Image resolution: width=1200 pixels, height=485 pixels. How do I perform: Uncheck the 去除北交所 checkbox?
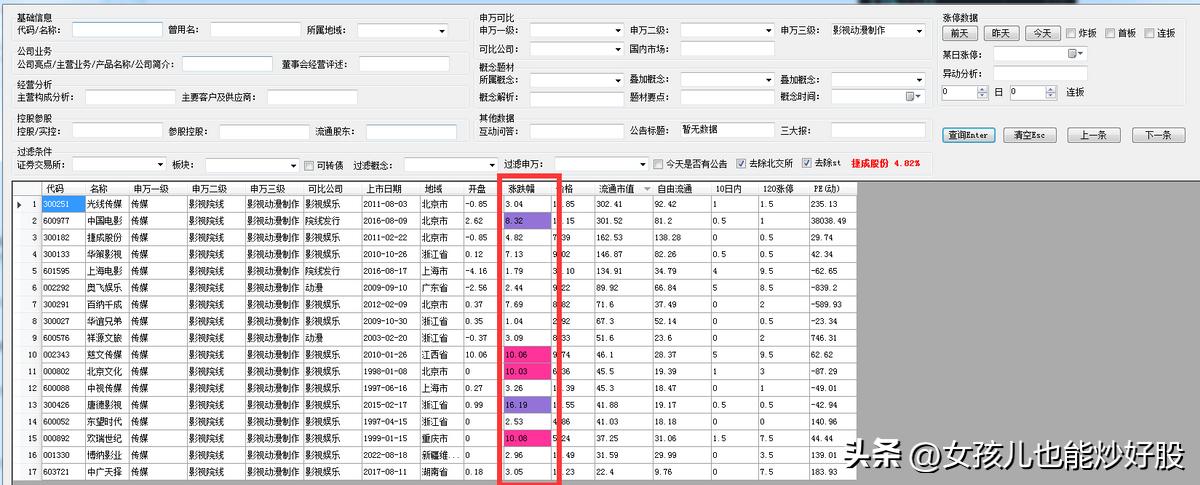(x=740, y=164)
